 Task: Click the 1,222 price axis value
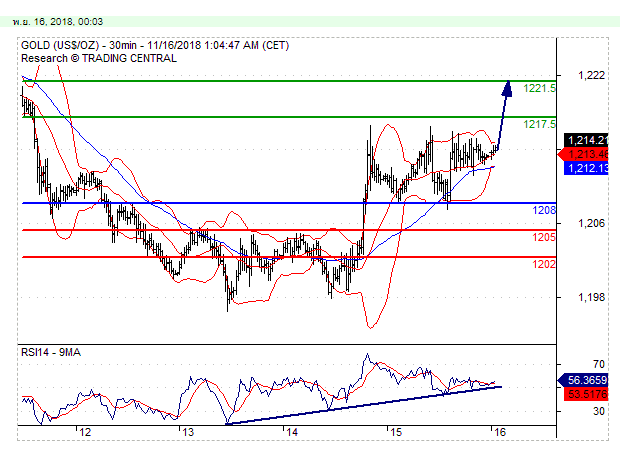coord(591,75)
